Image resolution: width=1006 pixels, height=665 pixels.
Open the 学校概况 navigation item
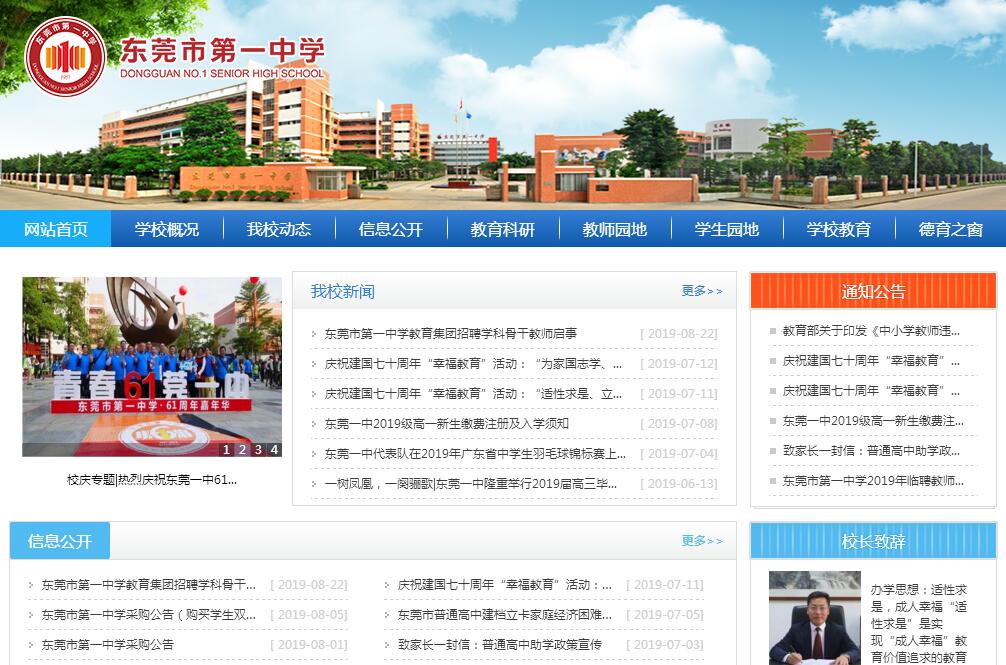167,229
